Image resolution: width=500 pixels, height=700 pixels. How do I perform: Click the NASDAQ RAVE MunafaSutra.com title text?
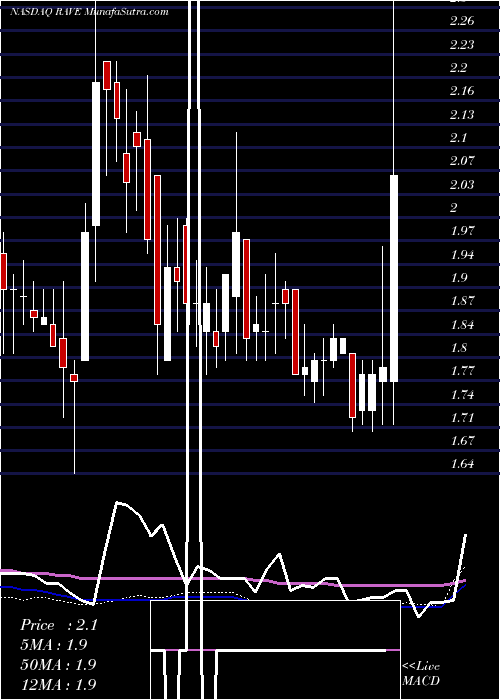pos(89,12)
